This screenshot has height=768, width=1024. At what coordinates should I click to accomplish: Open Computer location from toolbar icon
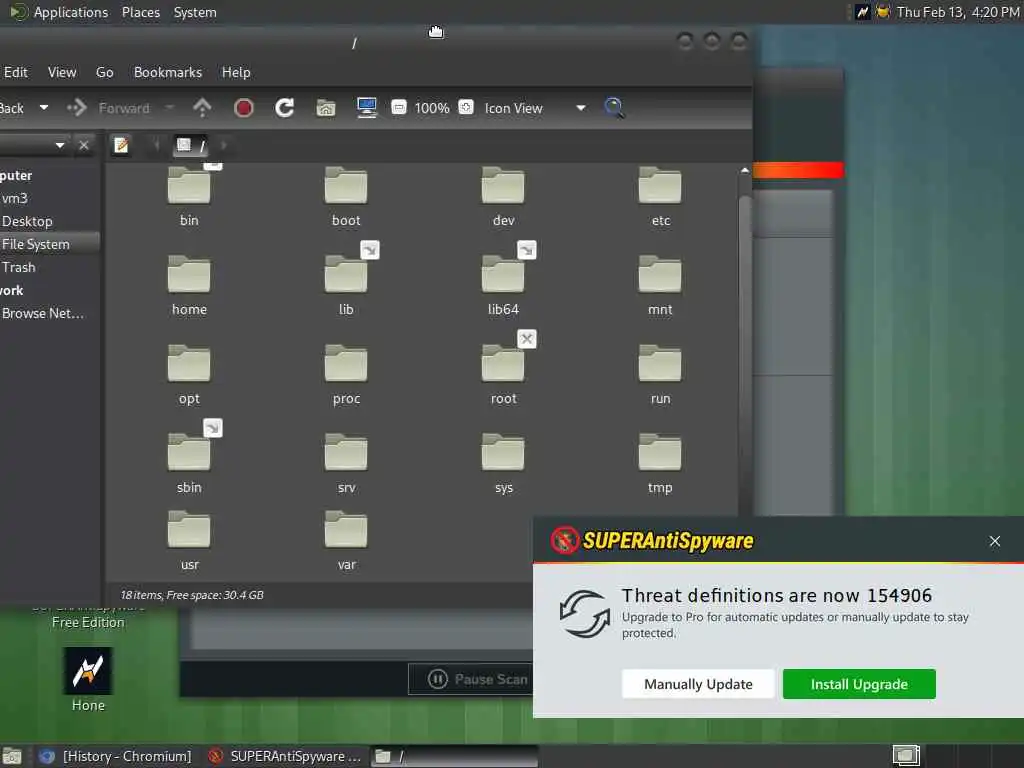[366, 108]
